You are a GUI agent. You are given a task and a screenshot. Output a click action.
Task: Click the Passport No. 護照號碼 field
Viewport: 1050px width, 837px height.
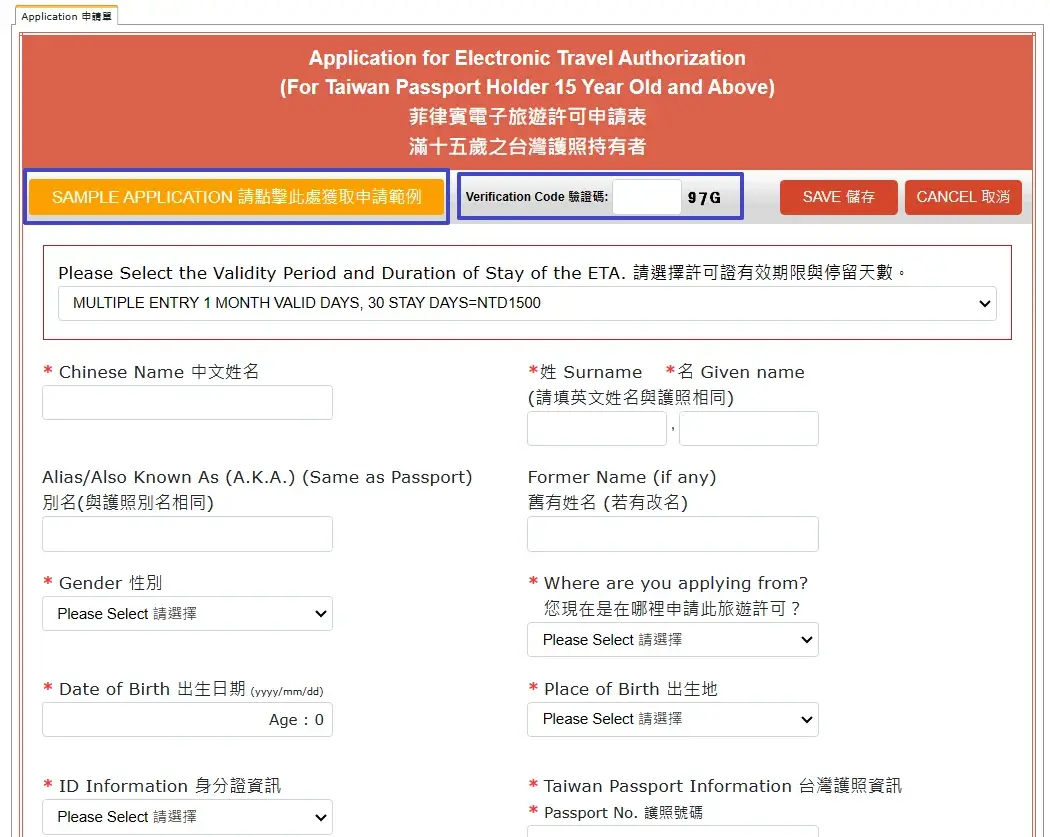[x=672, y=831]
